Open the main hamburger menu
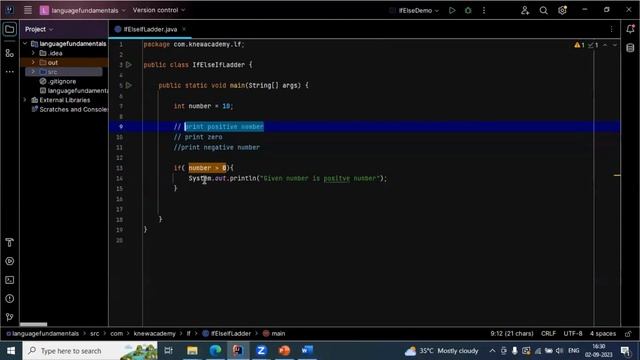640x360 pixels. 28,10
